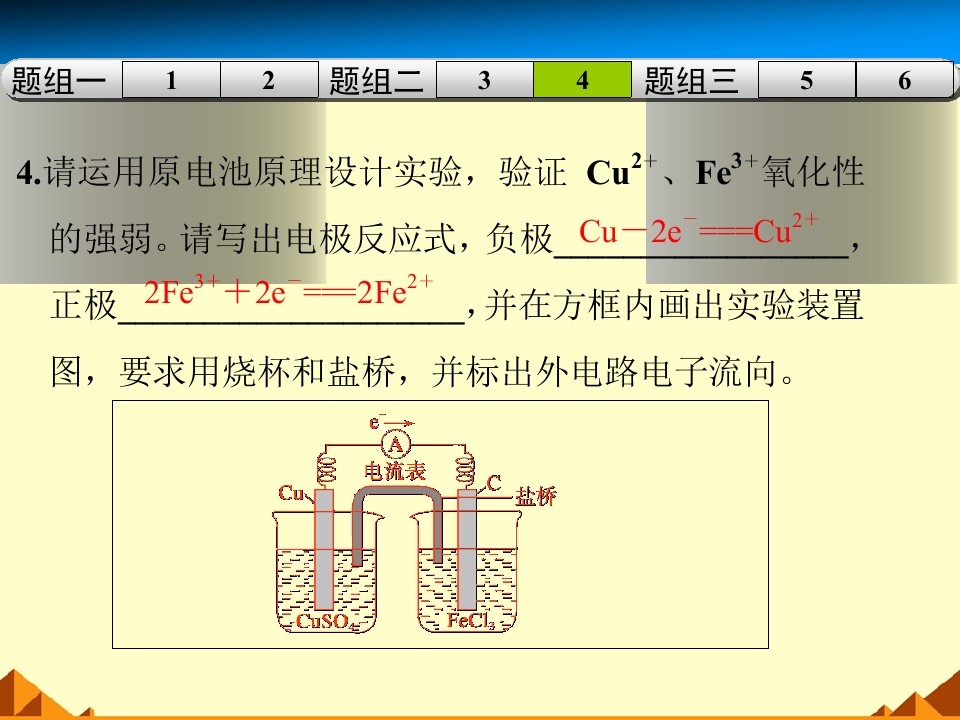Click the word 正极 in the question
The width and height of the screenshot is (960, 720).
tap(84, 304)
